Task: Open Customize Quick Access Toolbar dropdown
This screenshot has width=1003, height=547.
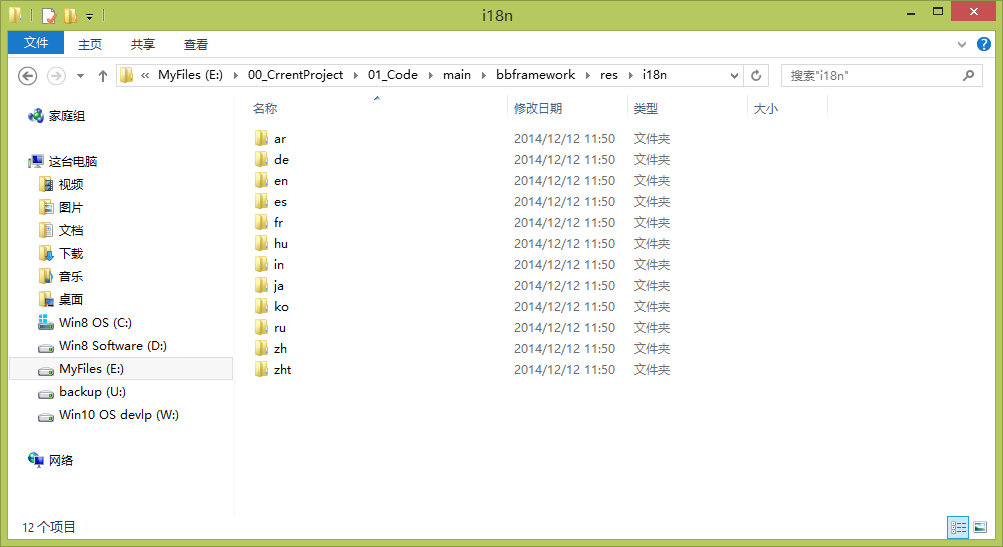Action: 90,16
